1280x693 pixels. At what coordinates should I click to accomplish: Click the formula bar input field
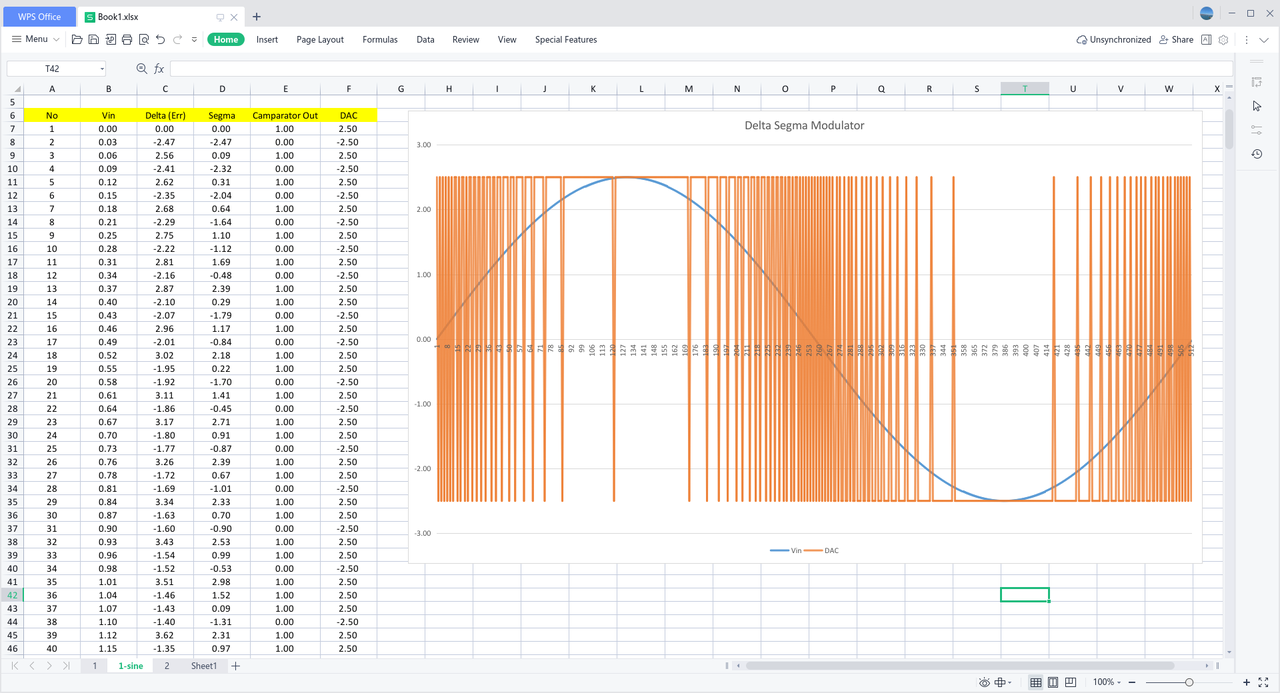pos(700,69)
